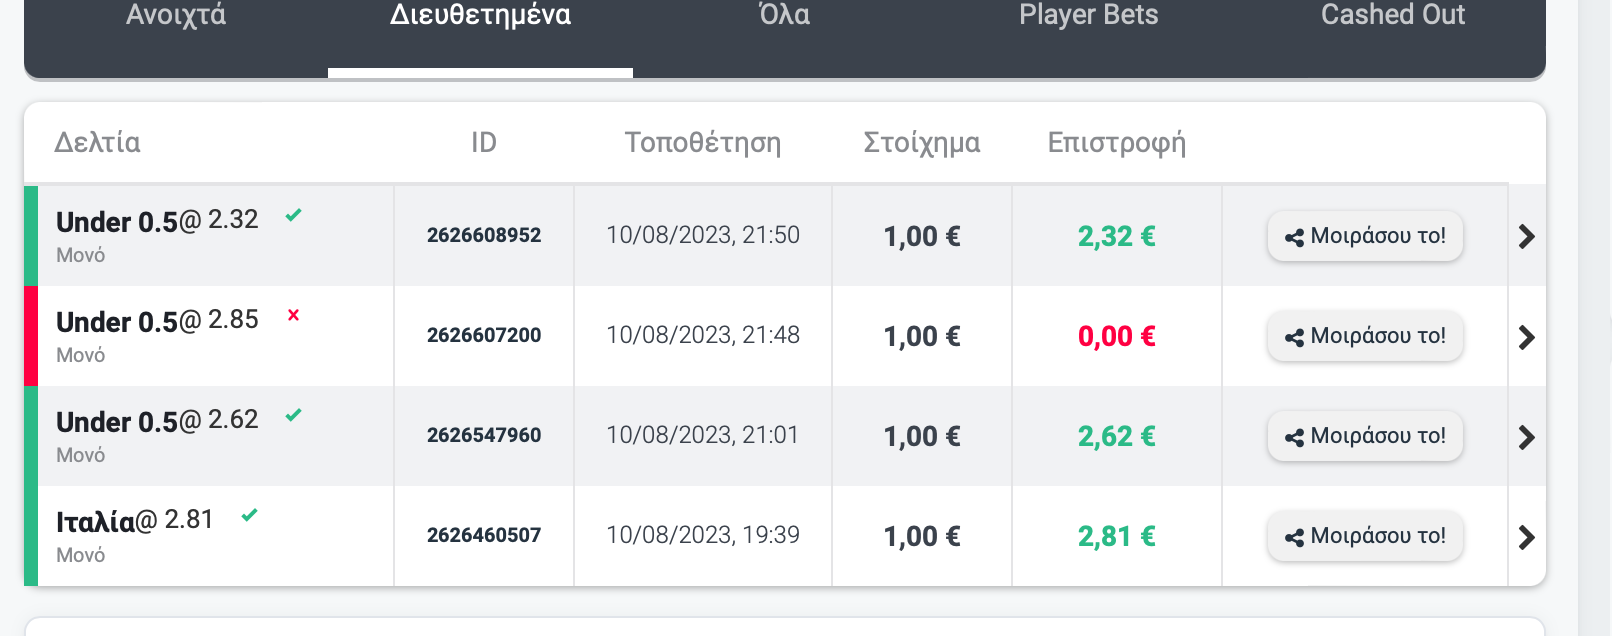The image size is (1612, 636).
Task: Expand bet 2626607200 details chevron
Action: coord(1526,337)
